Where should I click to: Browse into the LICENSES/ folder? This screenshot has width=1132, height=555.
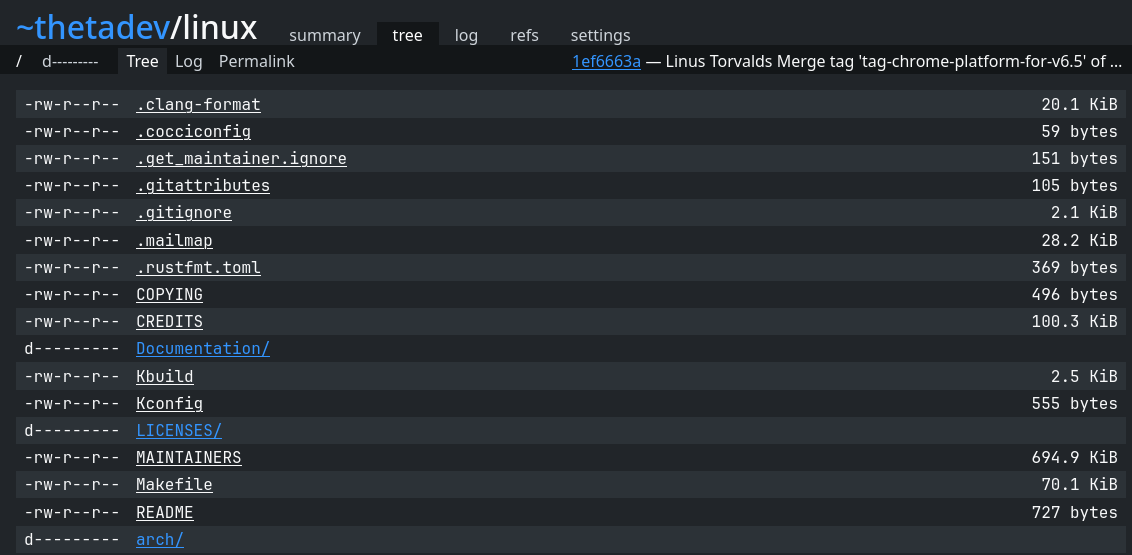(178, 430)
